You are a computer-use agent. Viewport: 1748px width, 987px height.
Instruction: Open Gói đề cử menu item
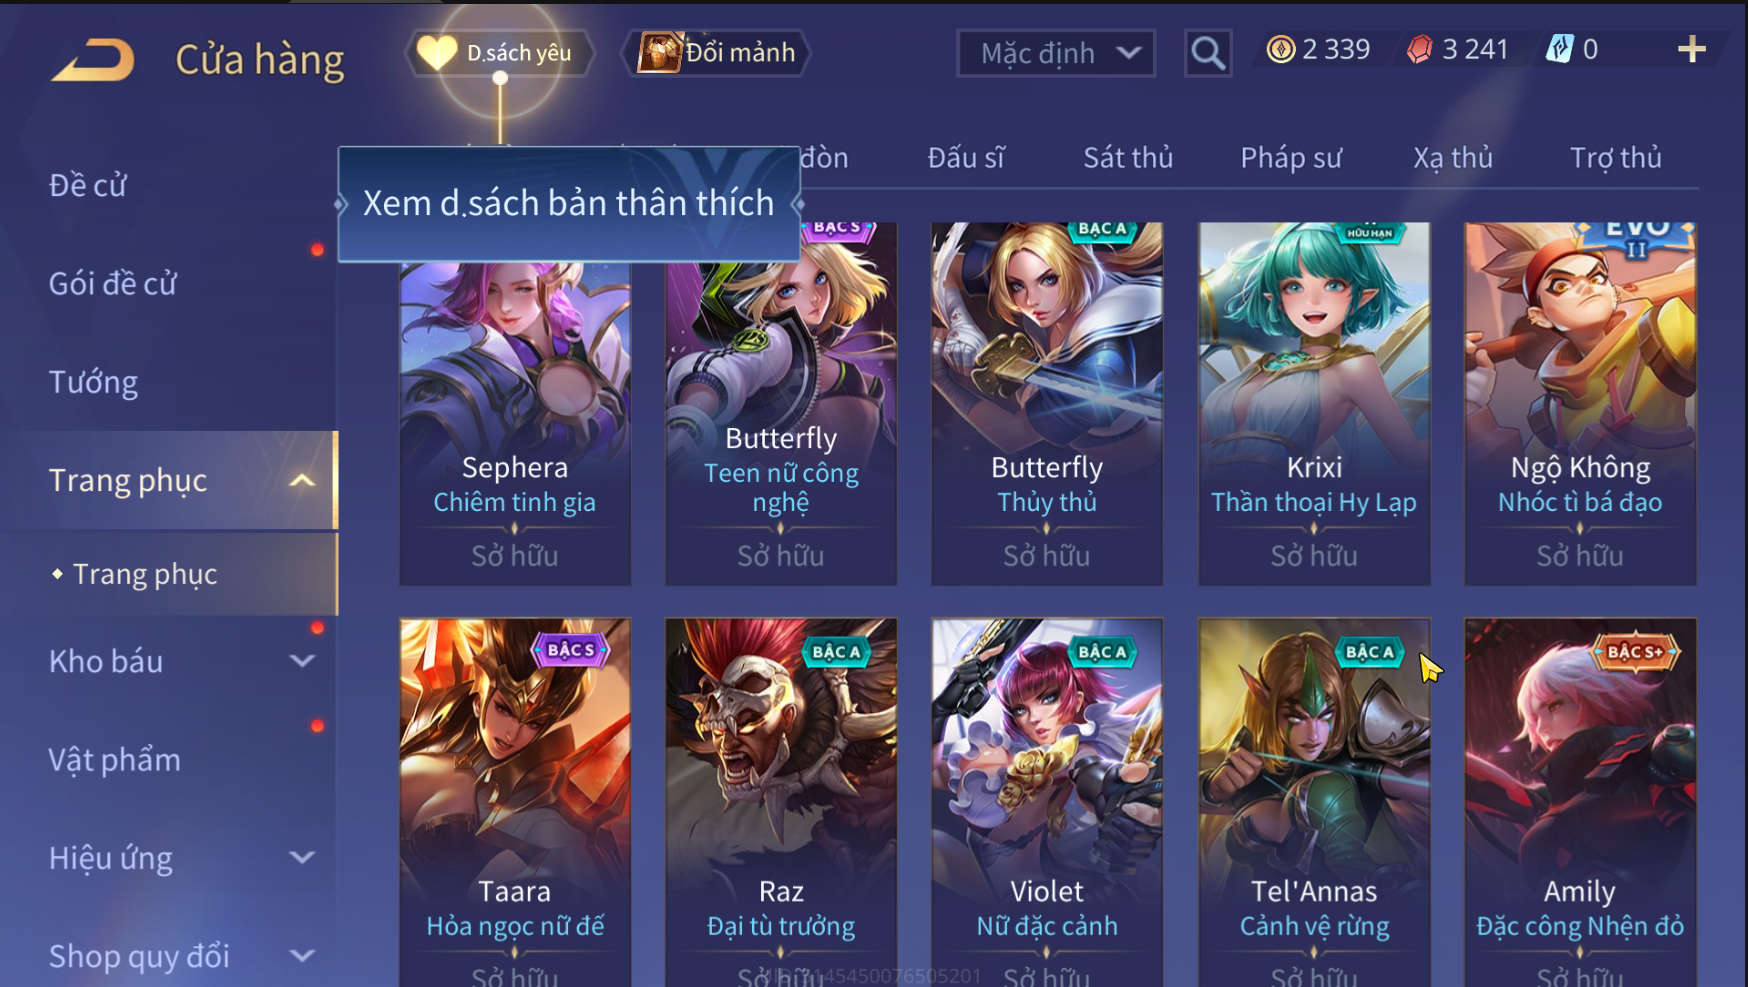pyautogui.click(x=112, y=284)
